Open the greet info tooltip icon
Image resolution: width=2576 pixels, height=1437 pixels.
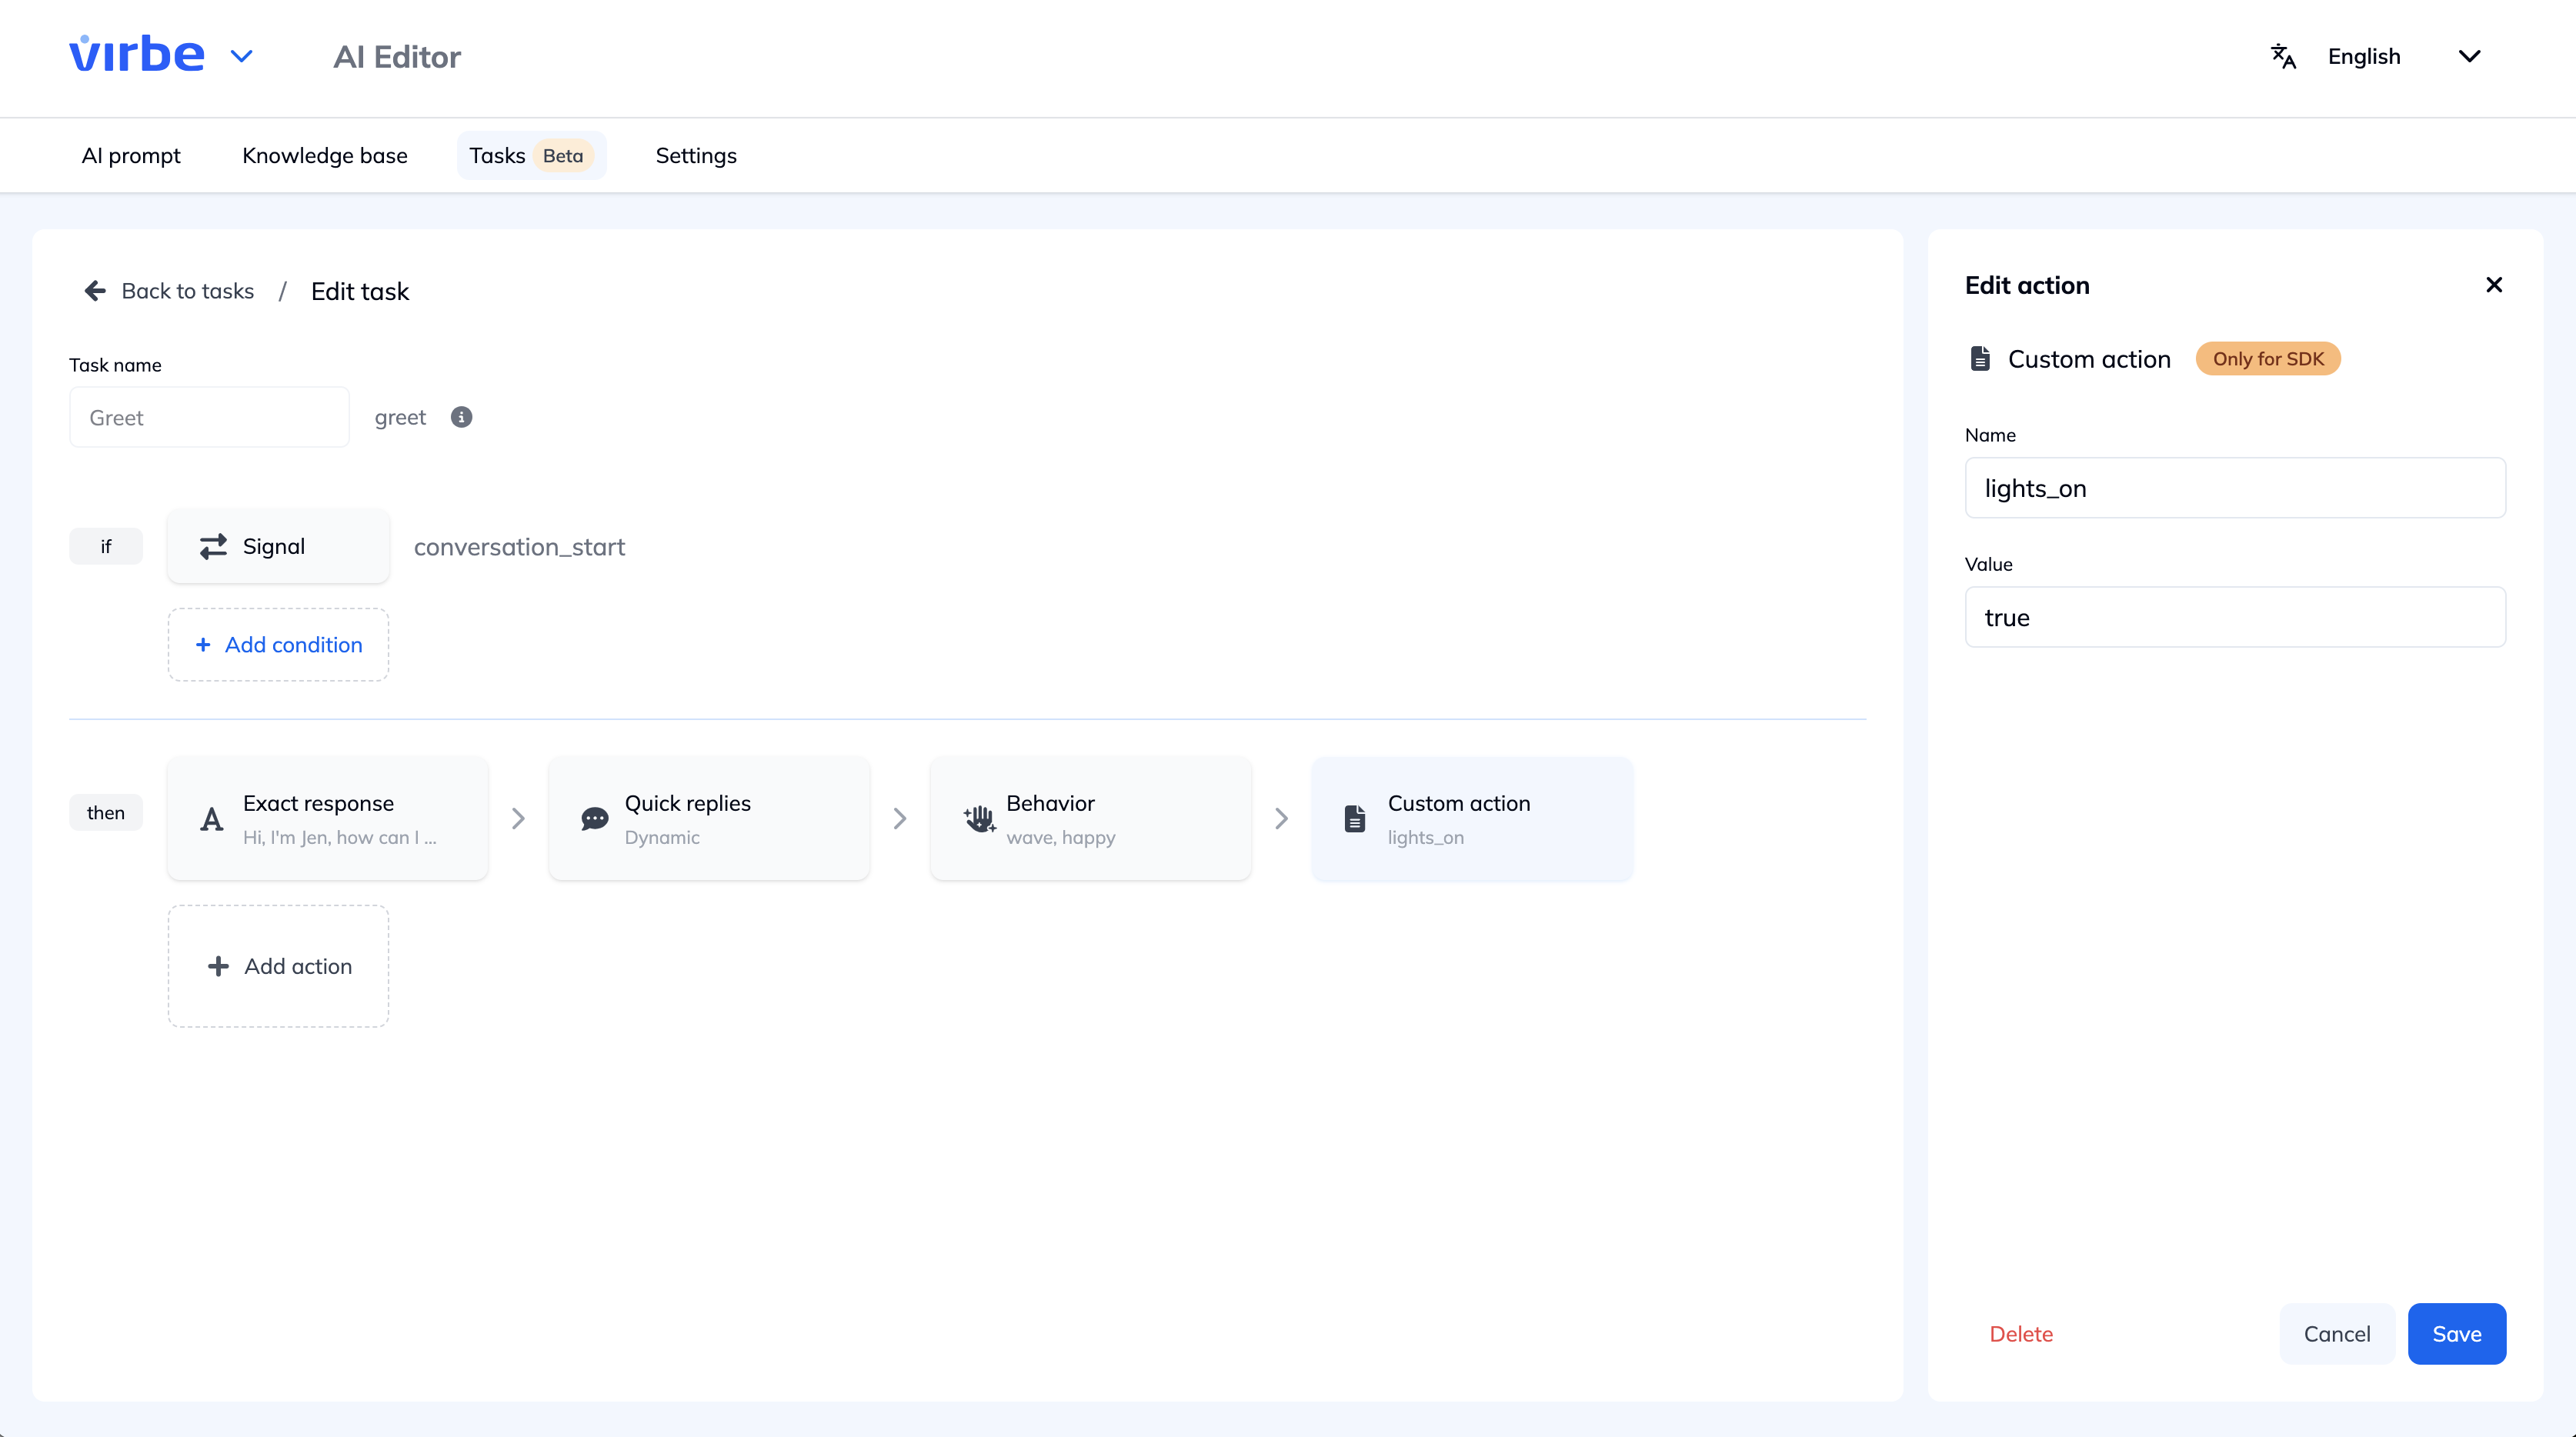[x=461, y=417]
